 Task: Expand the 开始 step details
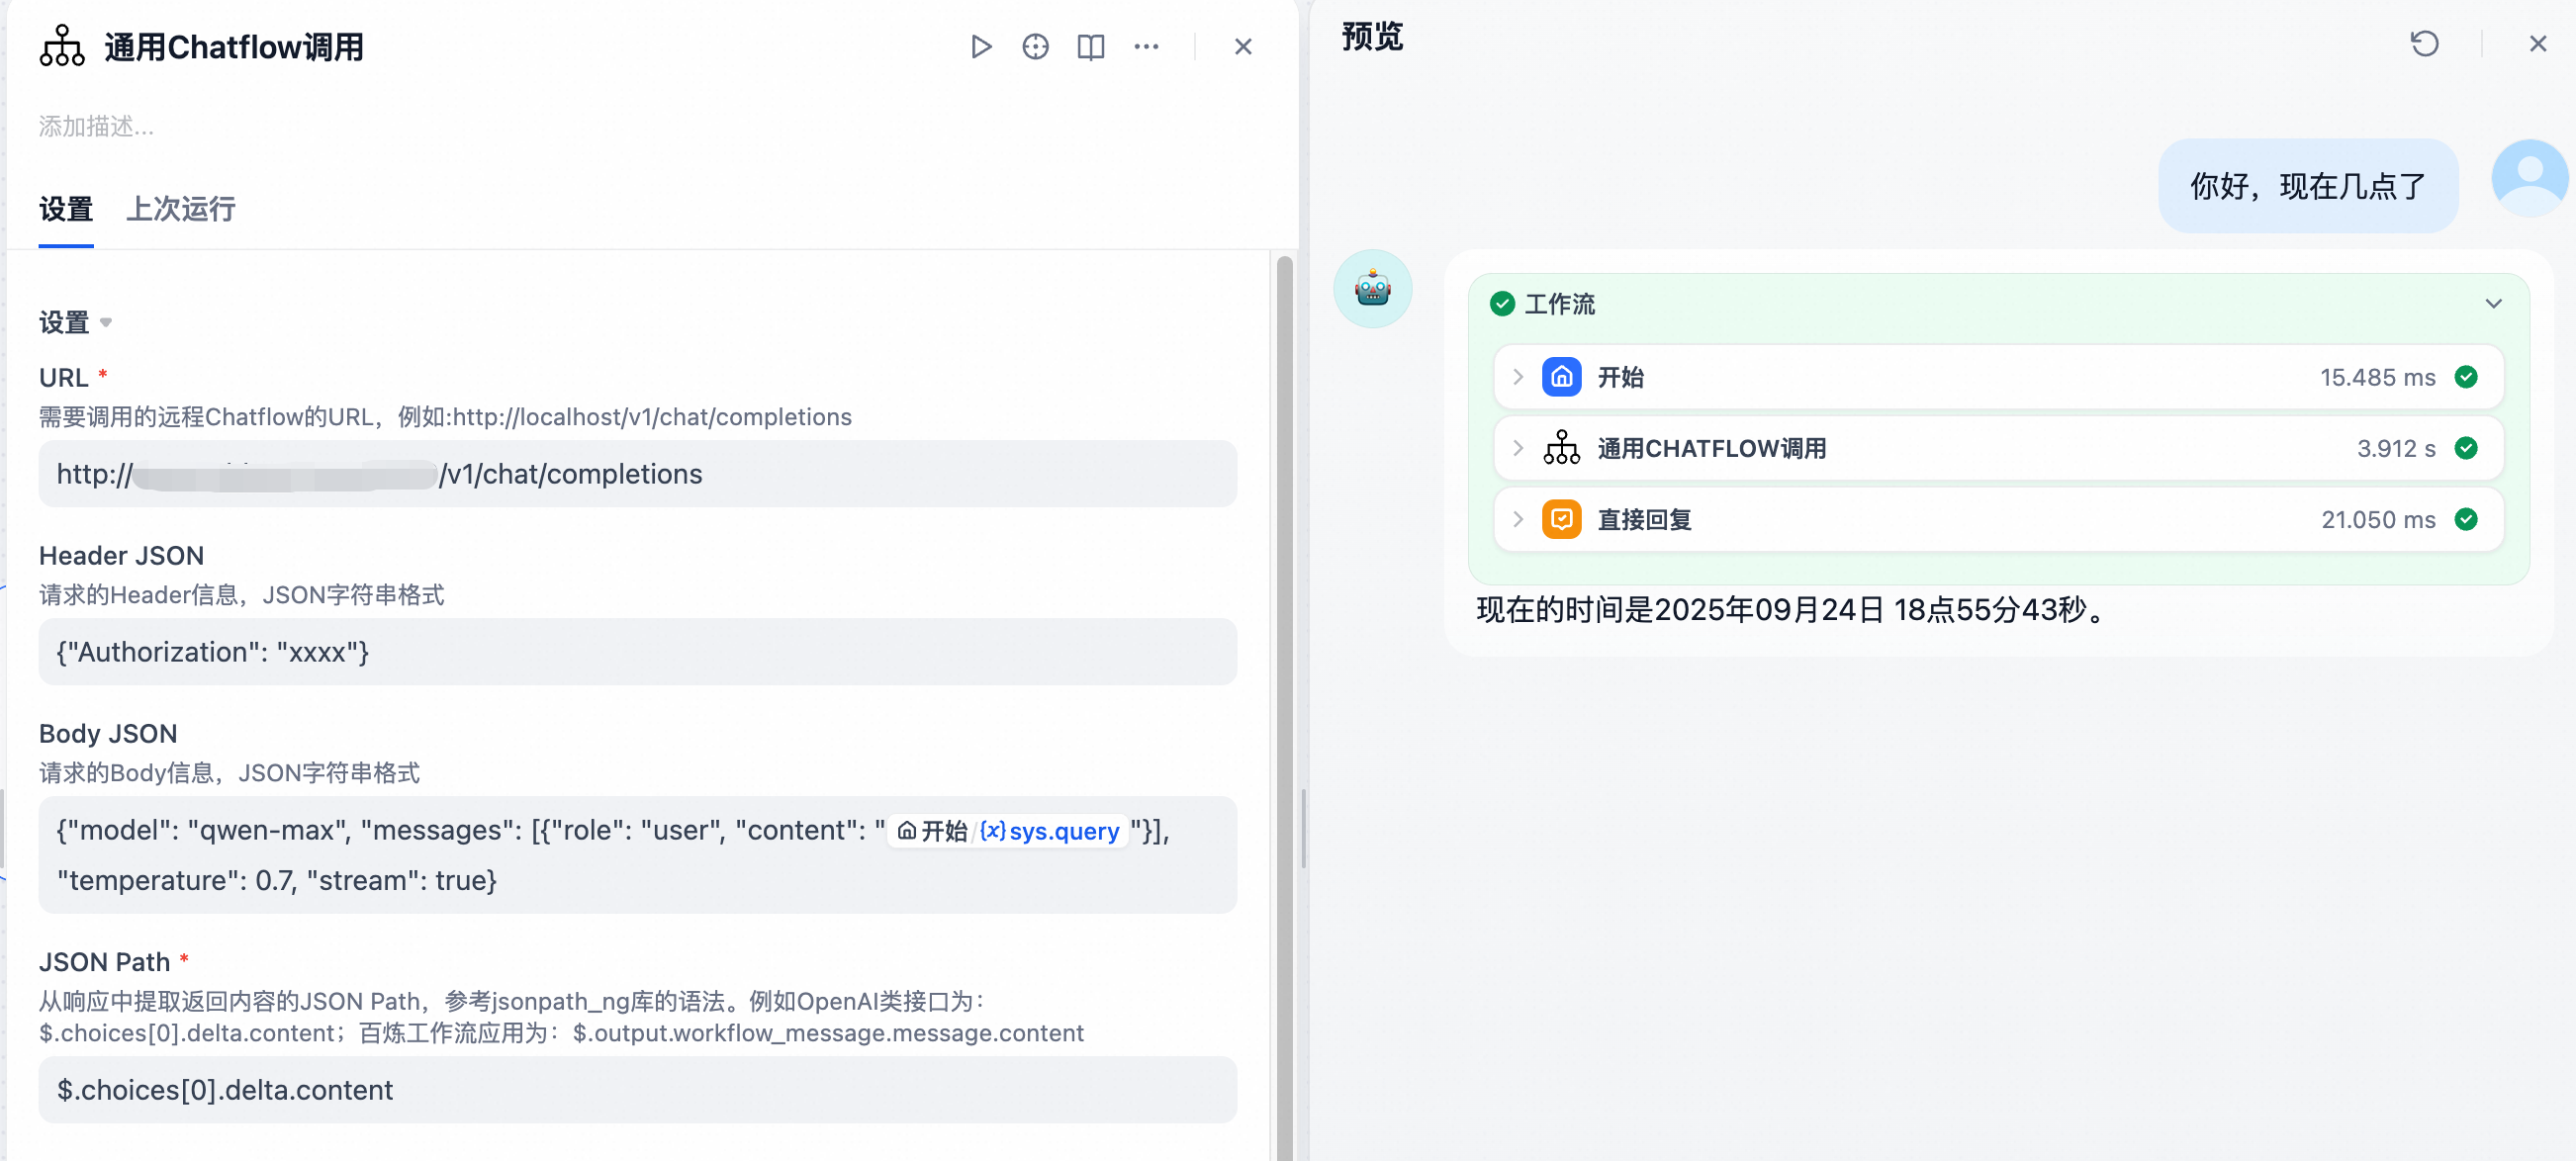pos(1518,377)
